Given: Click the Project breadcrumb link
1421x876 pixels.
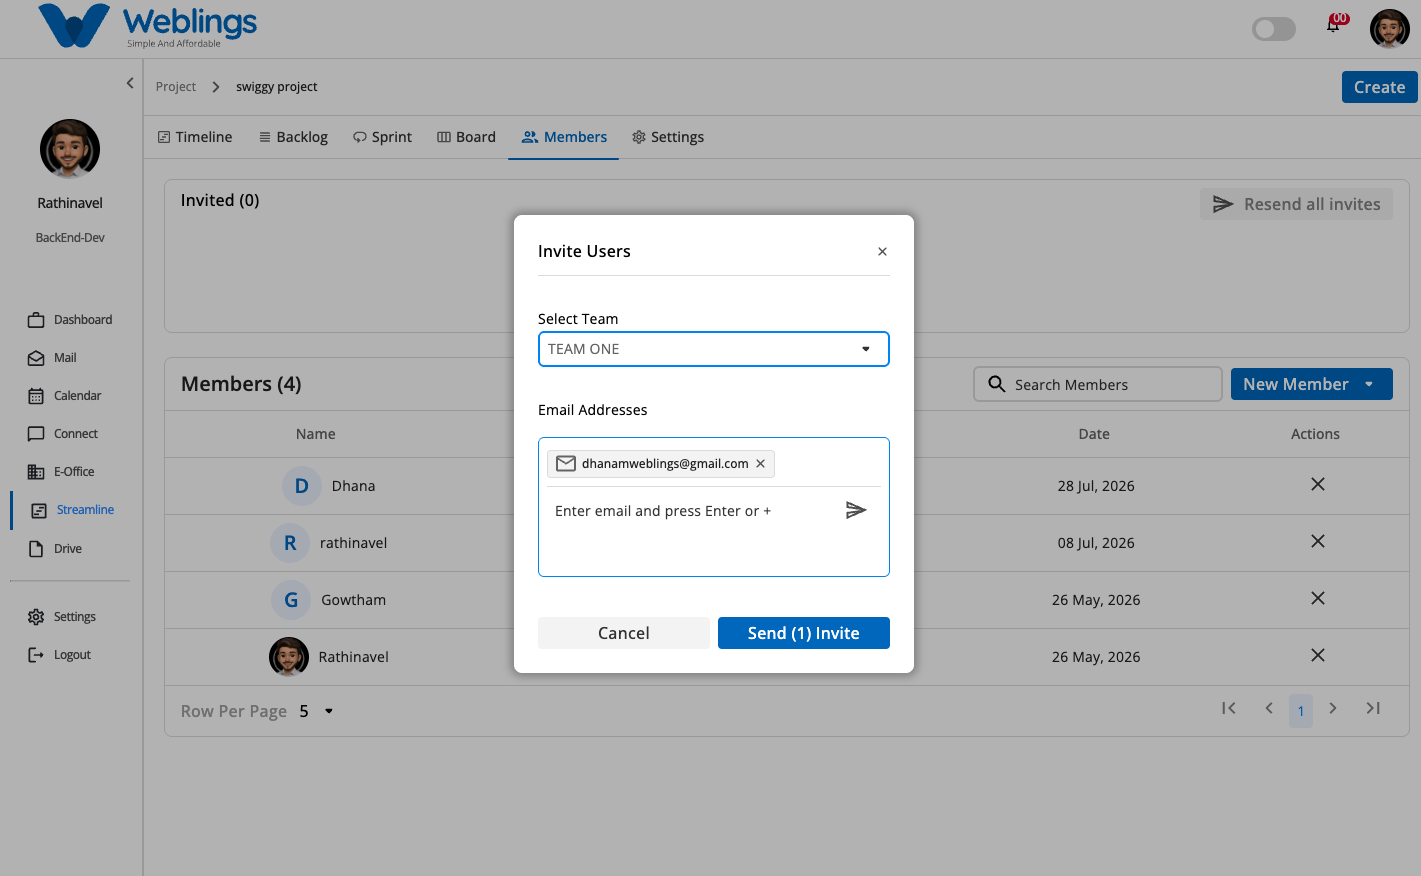Looking at the screenshot, I should click(176, 87).
